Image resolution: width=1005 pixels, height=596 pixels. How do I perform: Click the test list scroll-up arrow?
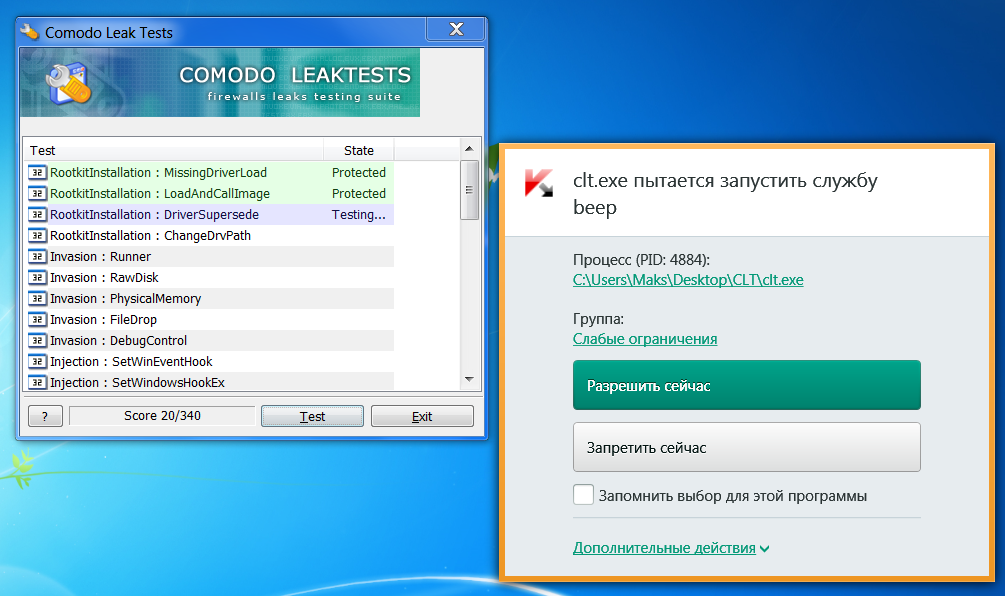click(x=469, y=149)
